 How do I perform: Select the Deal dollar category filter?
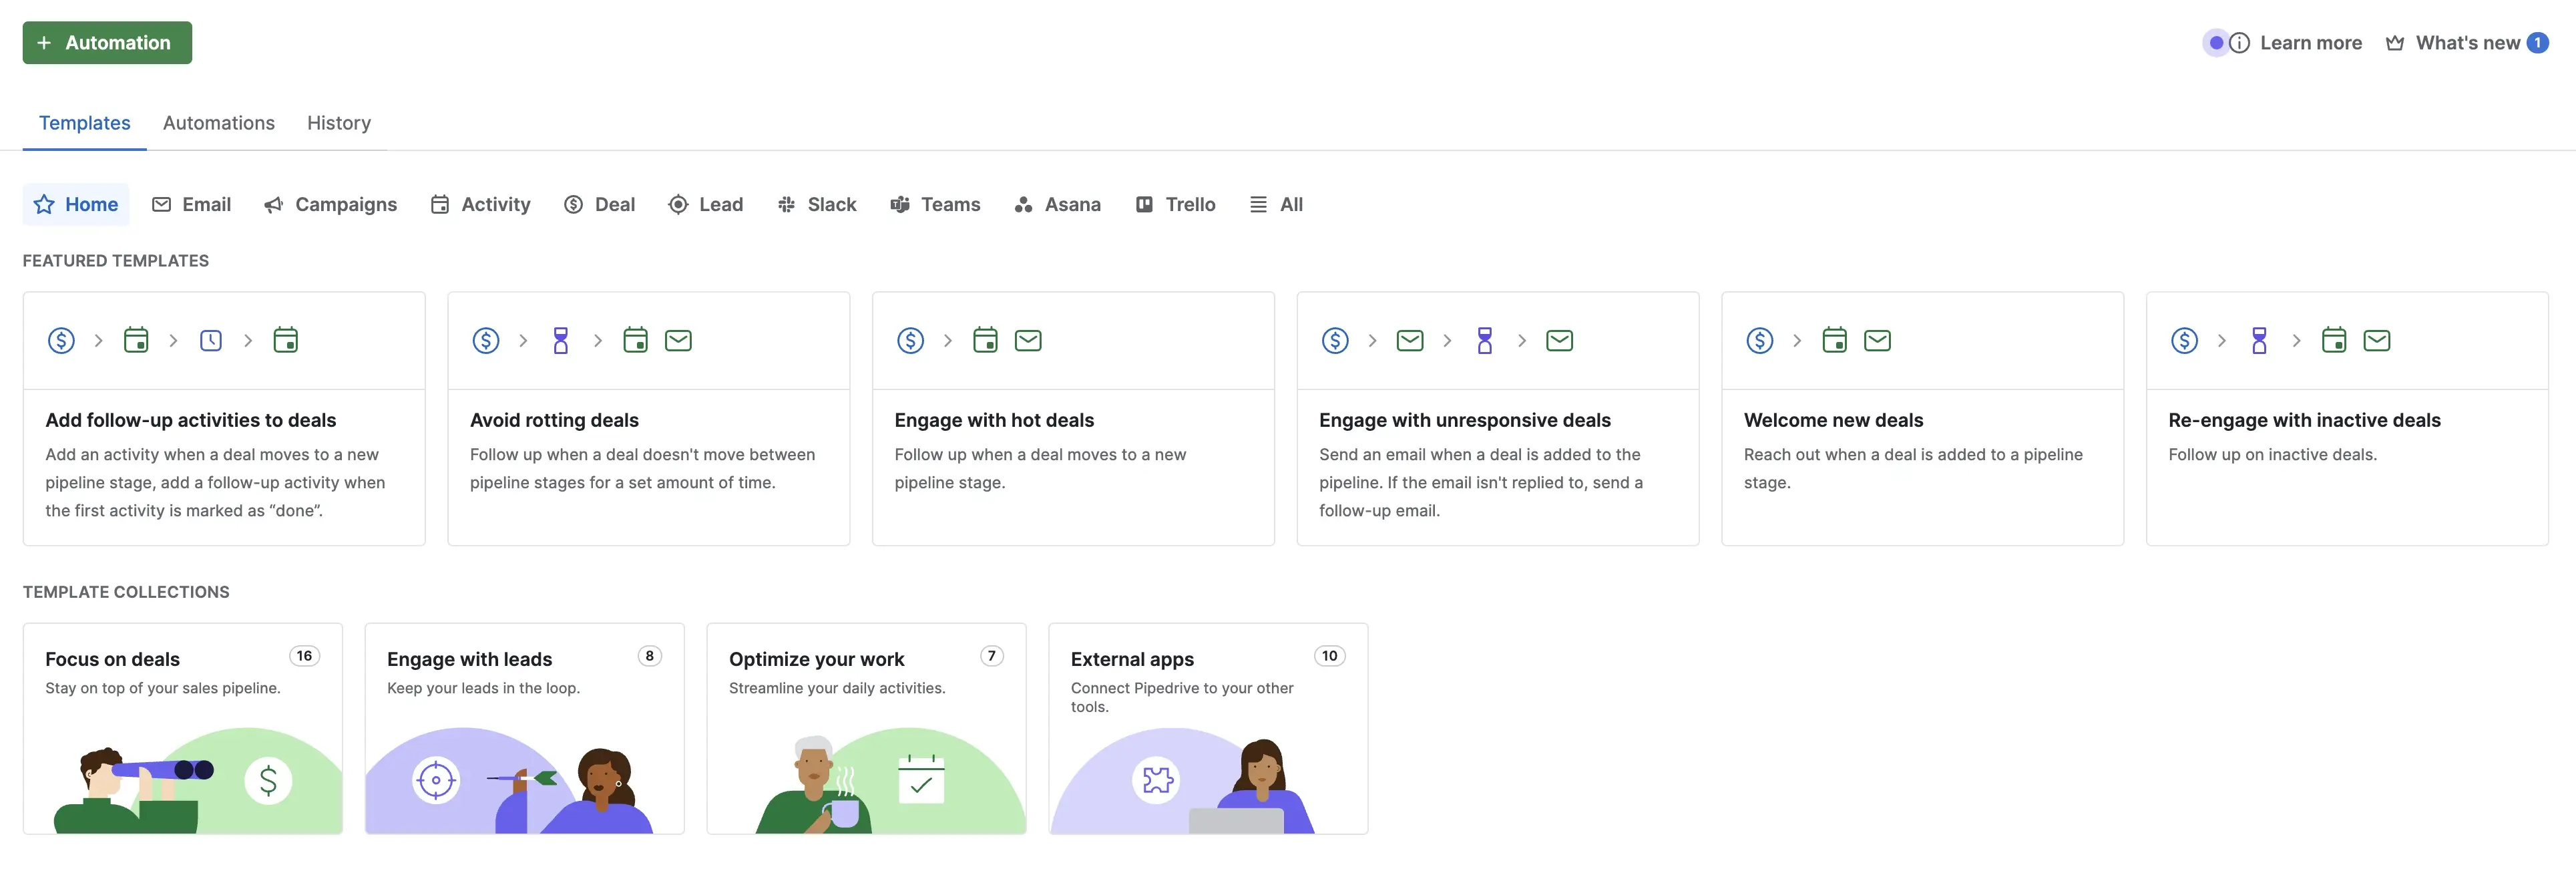pos(599,205)
